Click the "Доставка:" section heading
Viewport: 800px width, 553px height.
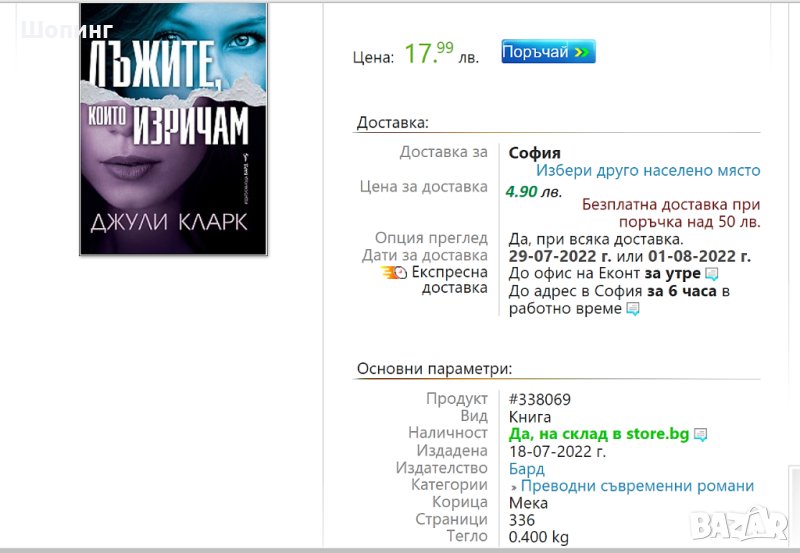point(393,123)
